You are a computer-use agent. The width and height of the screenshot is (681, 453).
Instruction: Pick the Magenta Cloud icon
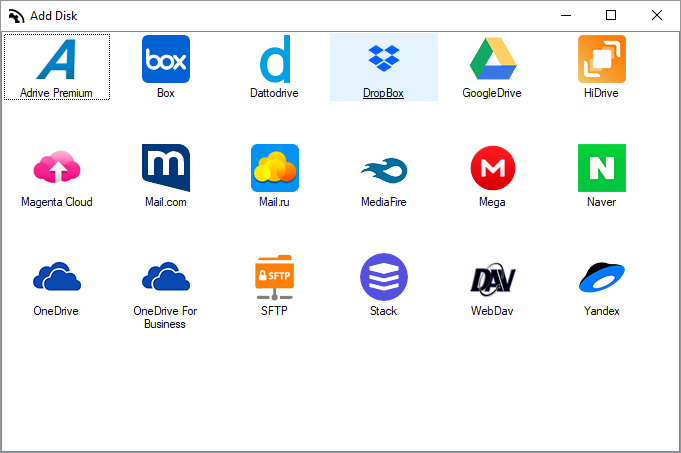(57, 167)
